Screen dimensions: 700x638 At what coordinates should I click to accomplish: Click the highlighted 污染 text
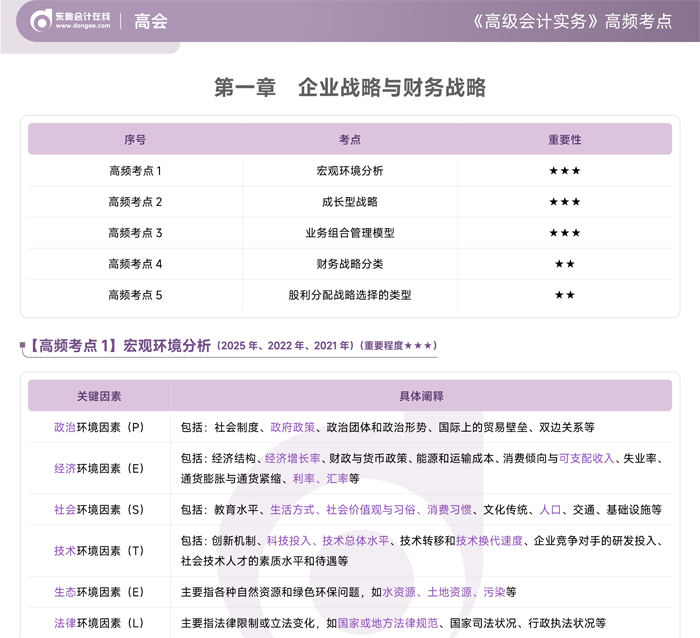click(494, 592)
